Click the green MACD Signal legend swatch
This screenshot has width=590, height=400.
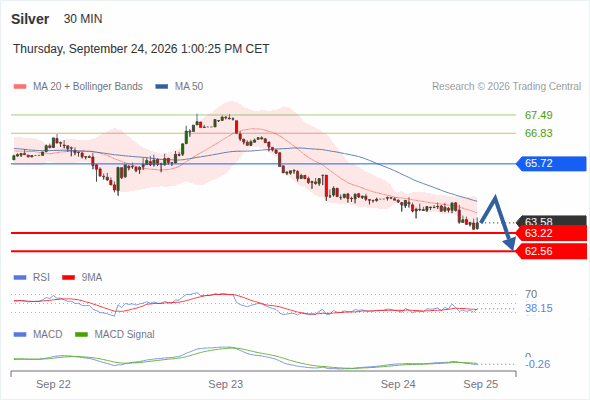pos(81,335)
